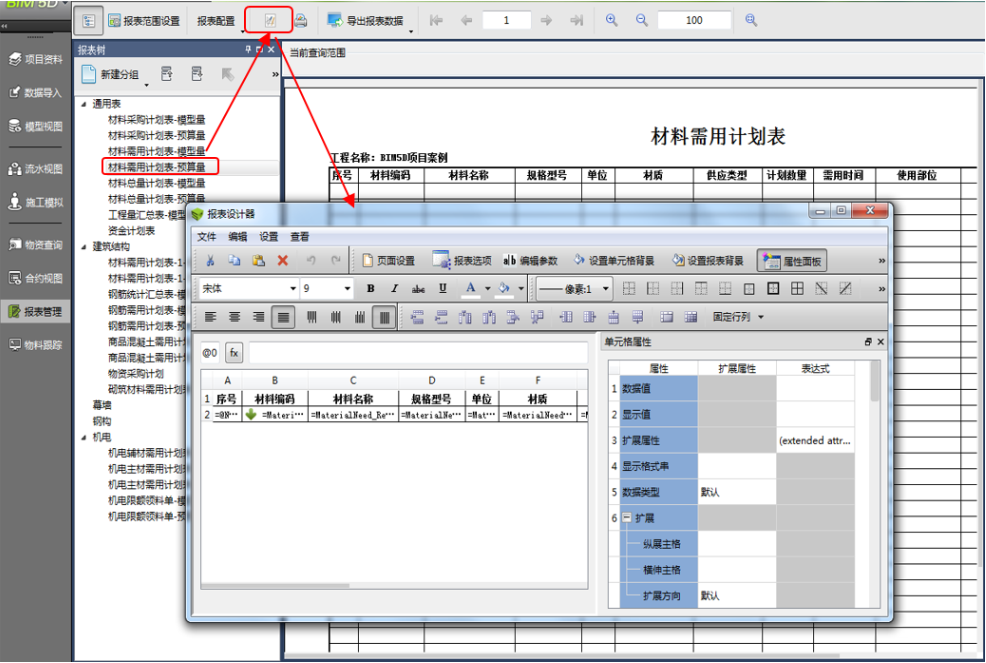The height and width of the screenshot is (663, 986).
Task: Click the Redo arrow icon
Action: pyautogui.click(x=336, y=260)
